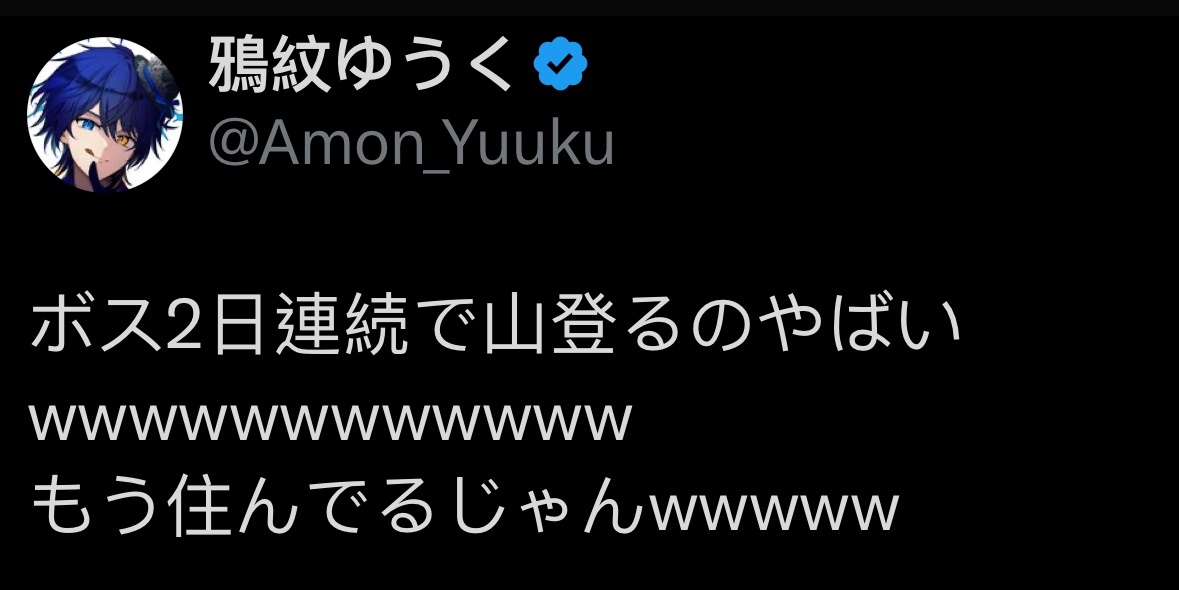Open the display name 鴉紋ゆうく
1179x590 pixels.
point(361,65)
